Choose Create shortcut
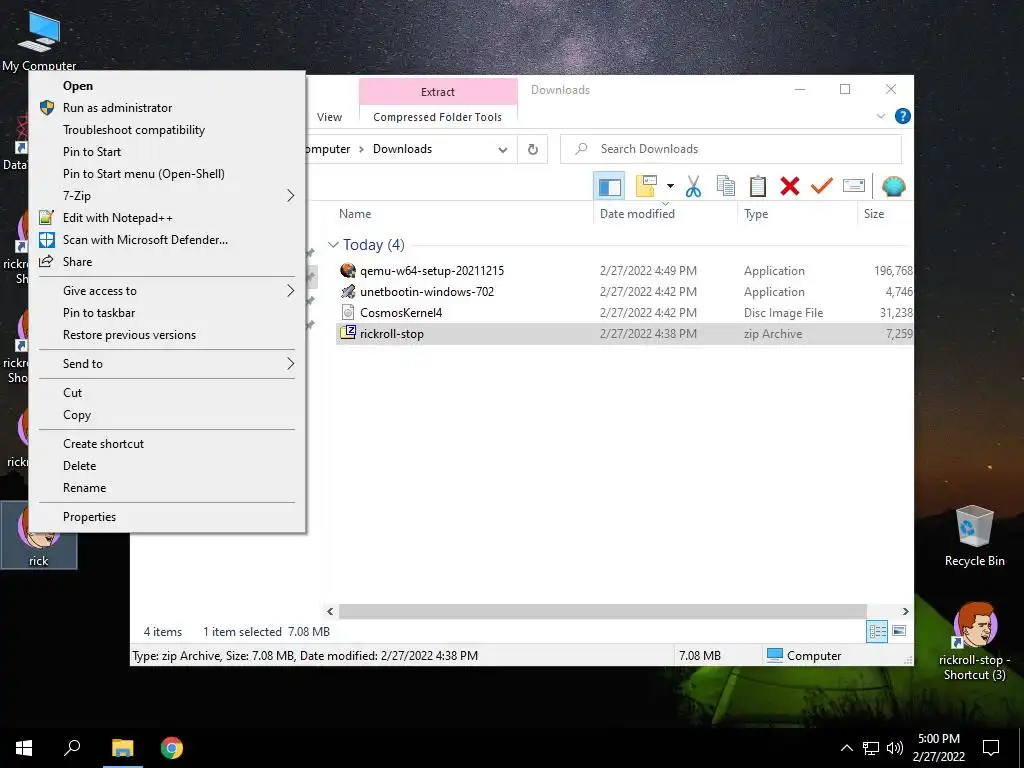 (167, 443)
